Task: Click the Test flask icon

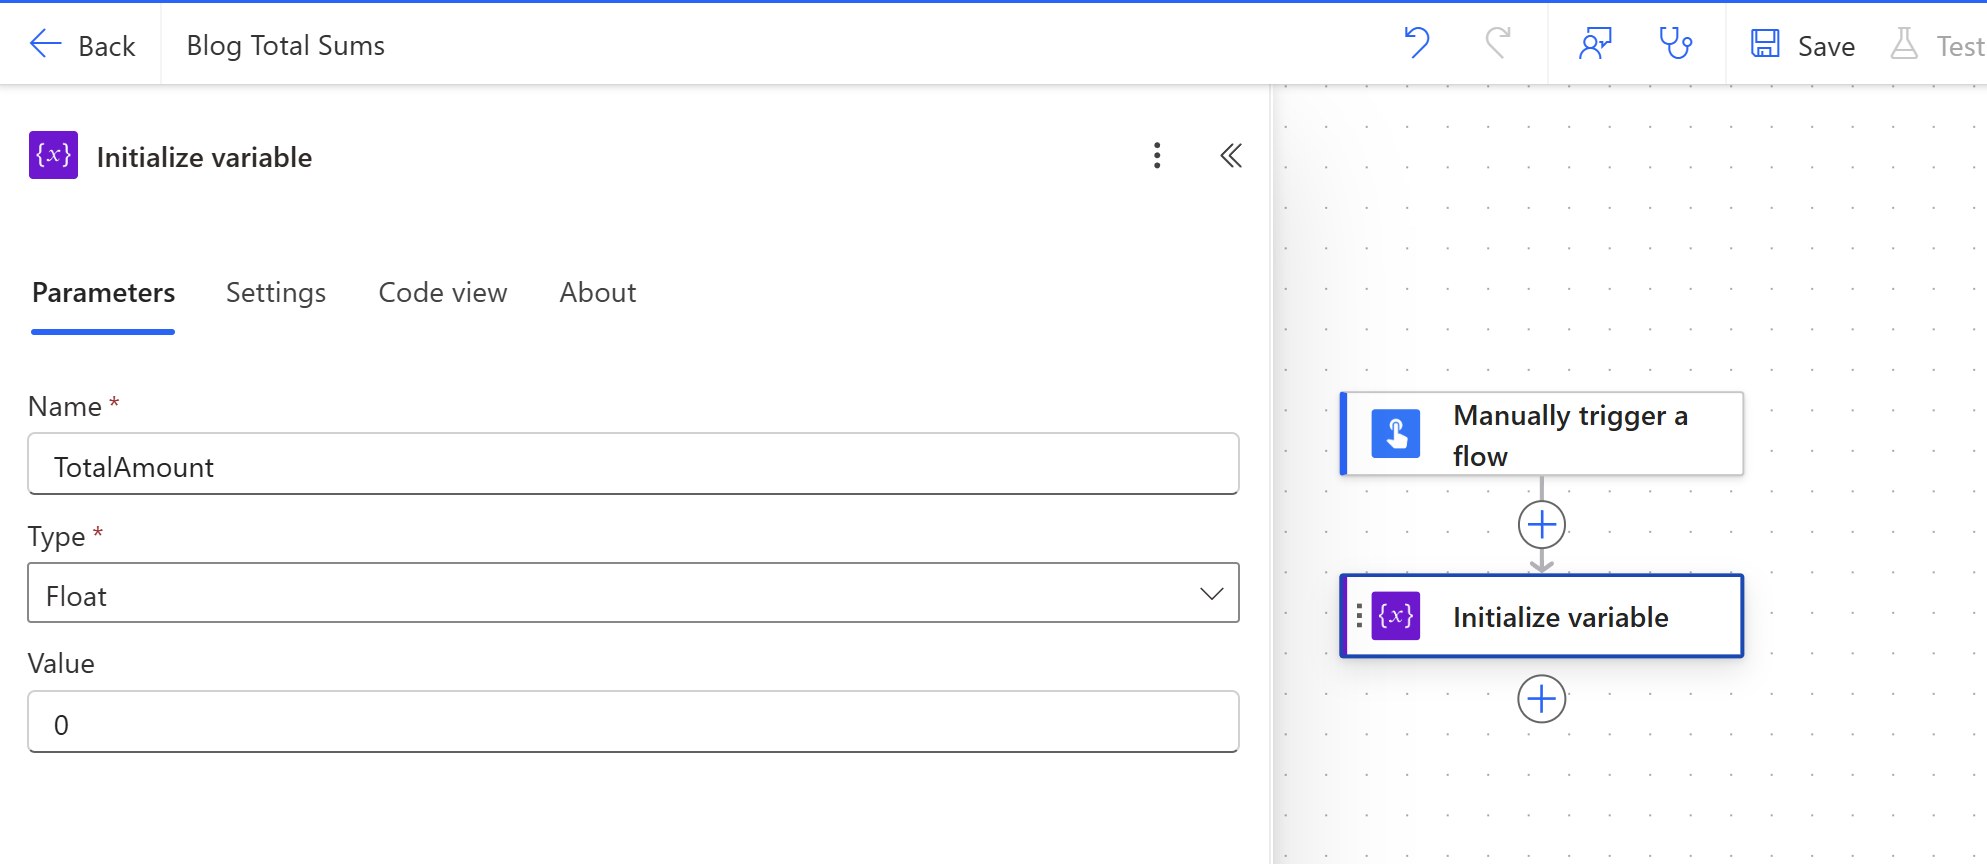Action: (1904, 44)
